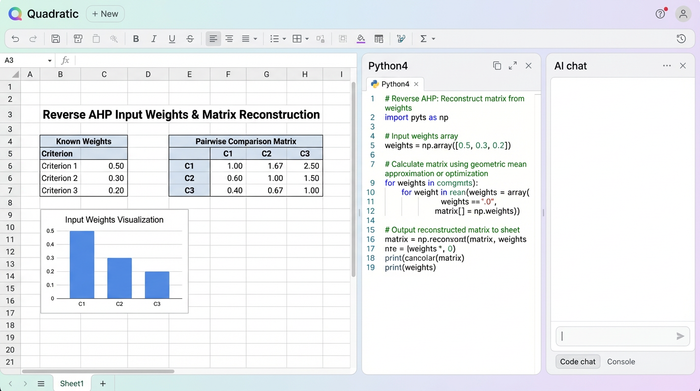This screenshot has height=391, width=700.
Task: Create a new file with + New
Action: pos(105,14)
